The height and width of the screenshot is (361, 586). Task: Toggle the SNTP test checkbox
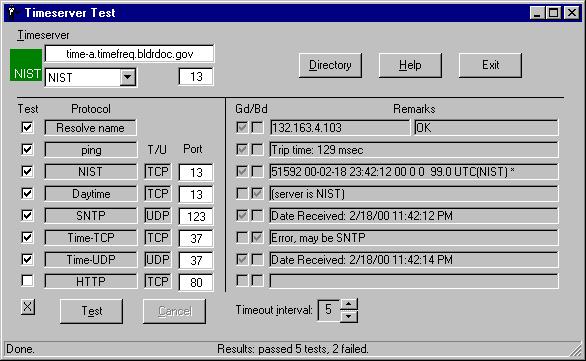[x=27, y=215]
